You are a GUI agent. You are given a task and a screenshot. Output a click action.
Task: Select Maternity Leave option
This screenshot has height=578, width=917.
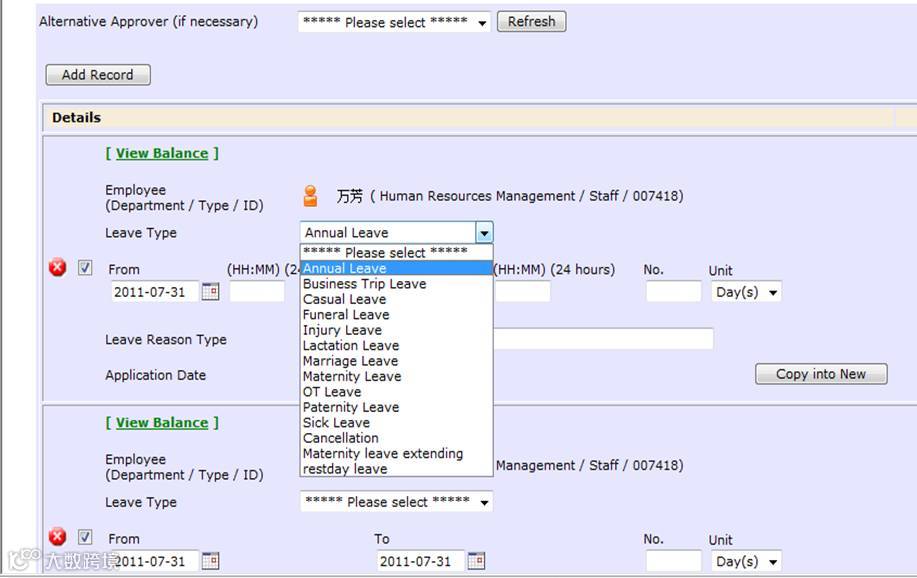pos(396,376)
